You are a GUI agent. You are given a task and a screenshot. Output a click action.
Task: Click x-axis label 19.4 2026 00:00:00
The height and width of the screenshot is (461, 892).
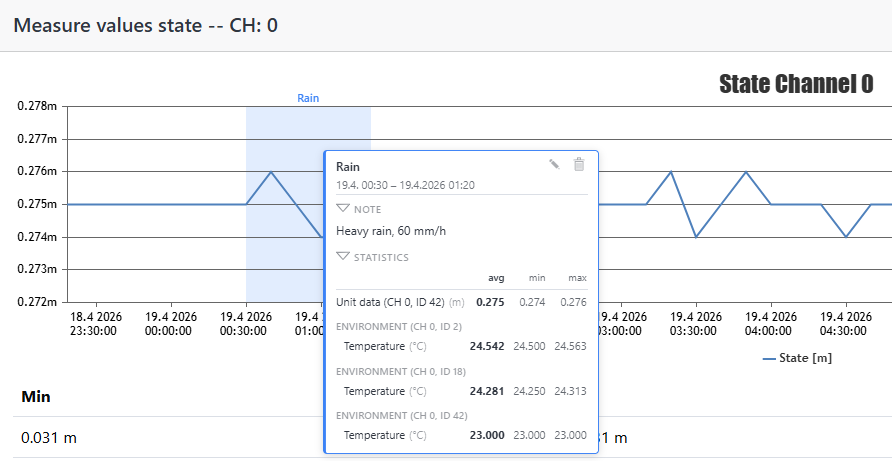(x=171, y=323)
